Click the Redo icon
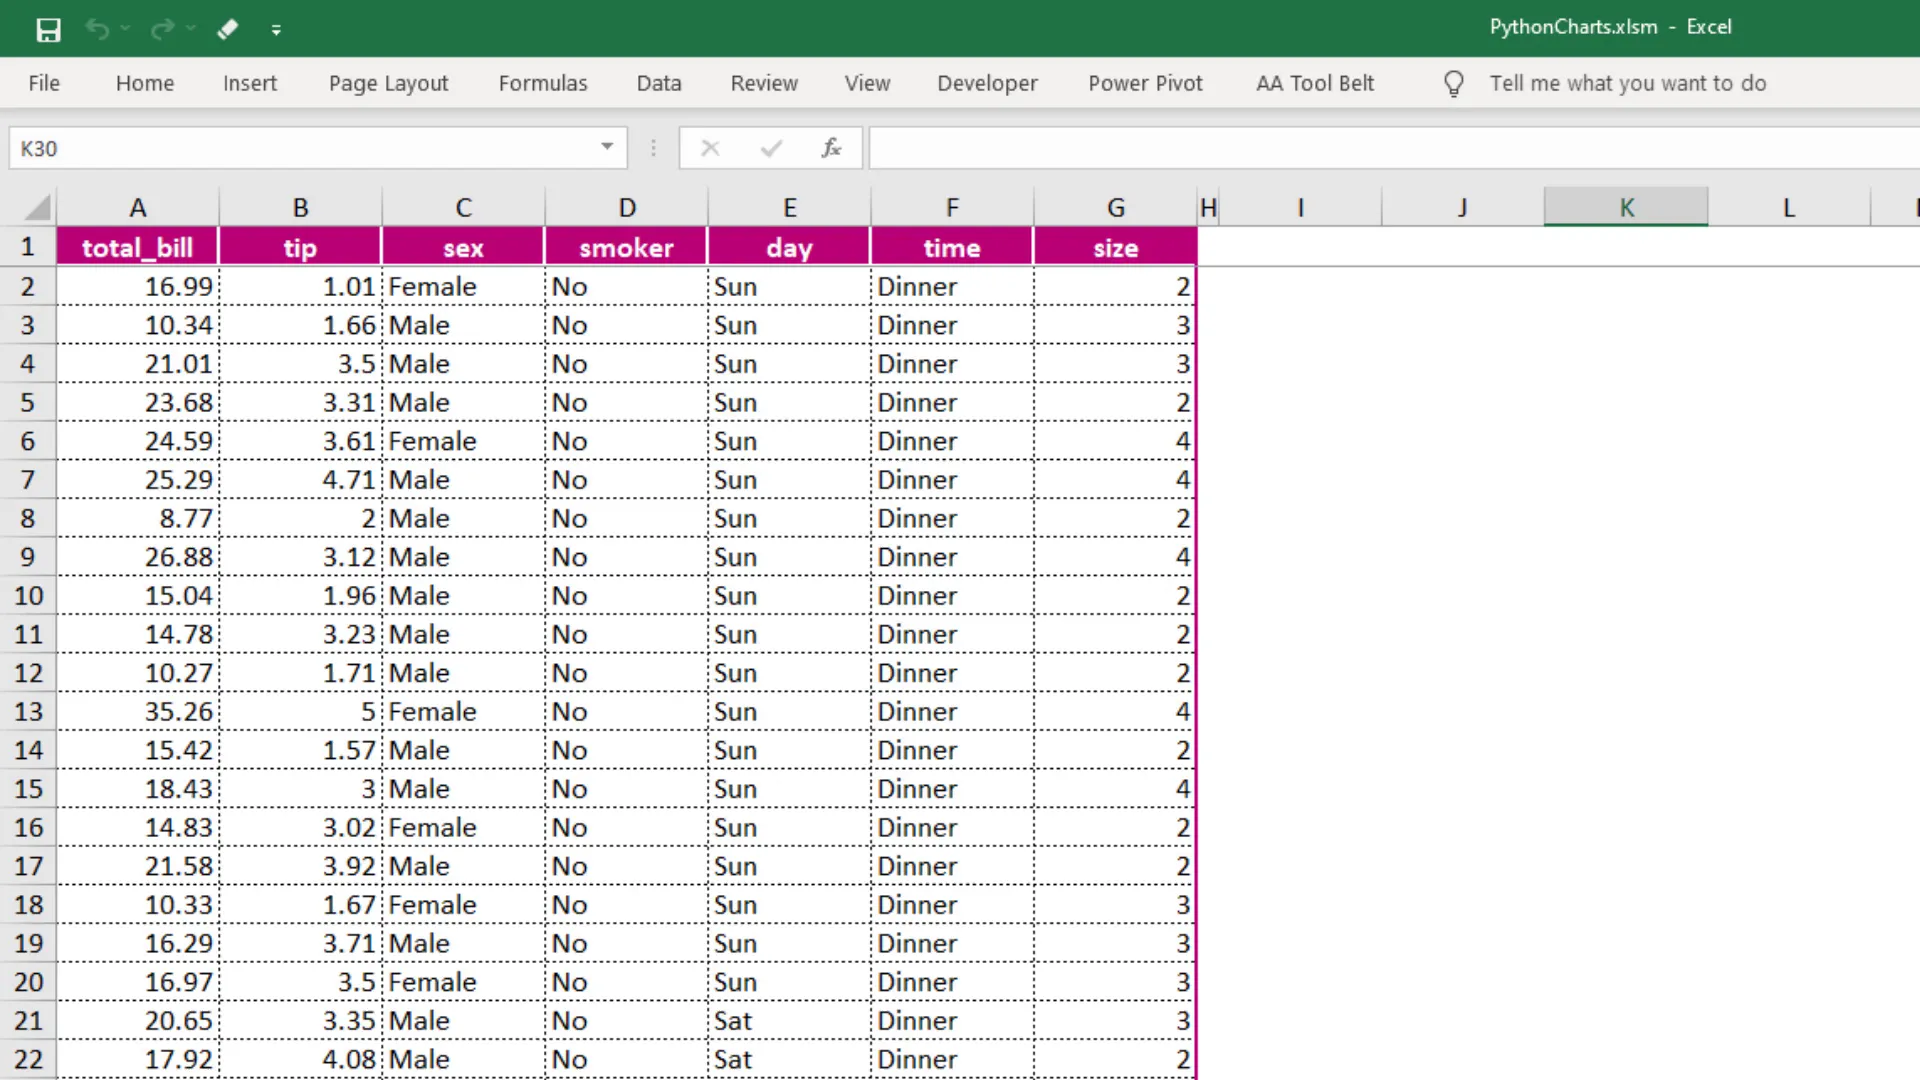This screenshot has width=1920, height=1080. (x=162, y=29)
